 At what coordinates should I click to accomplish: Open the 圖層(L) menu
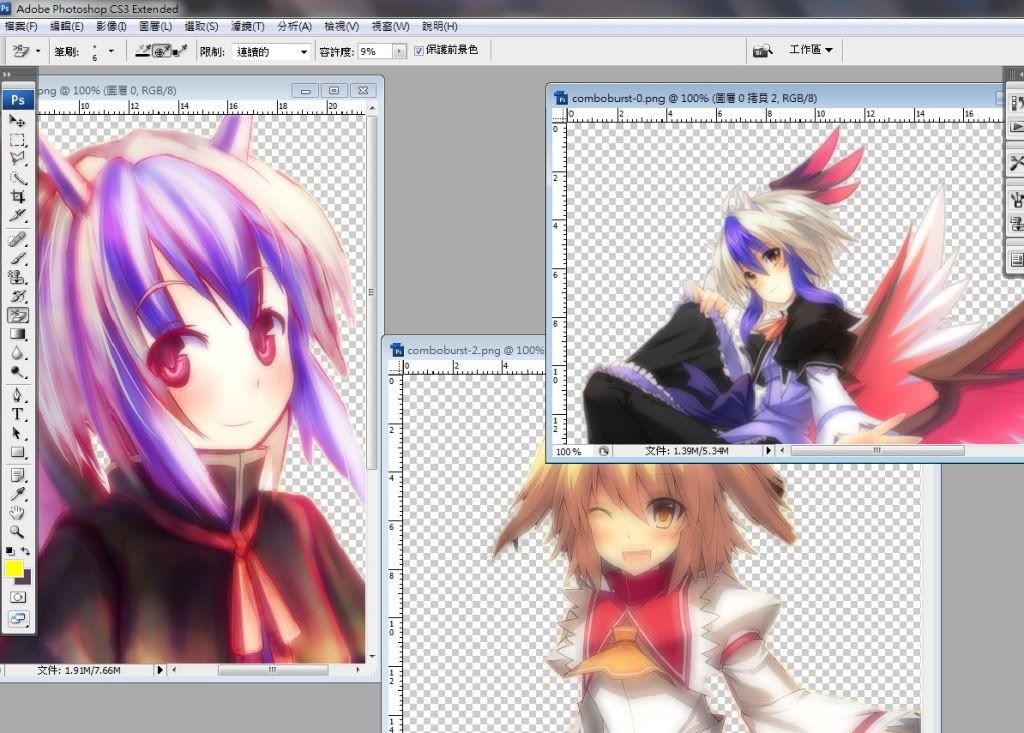(x=155, y=26)
